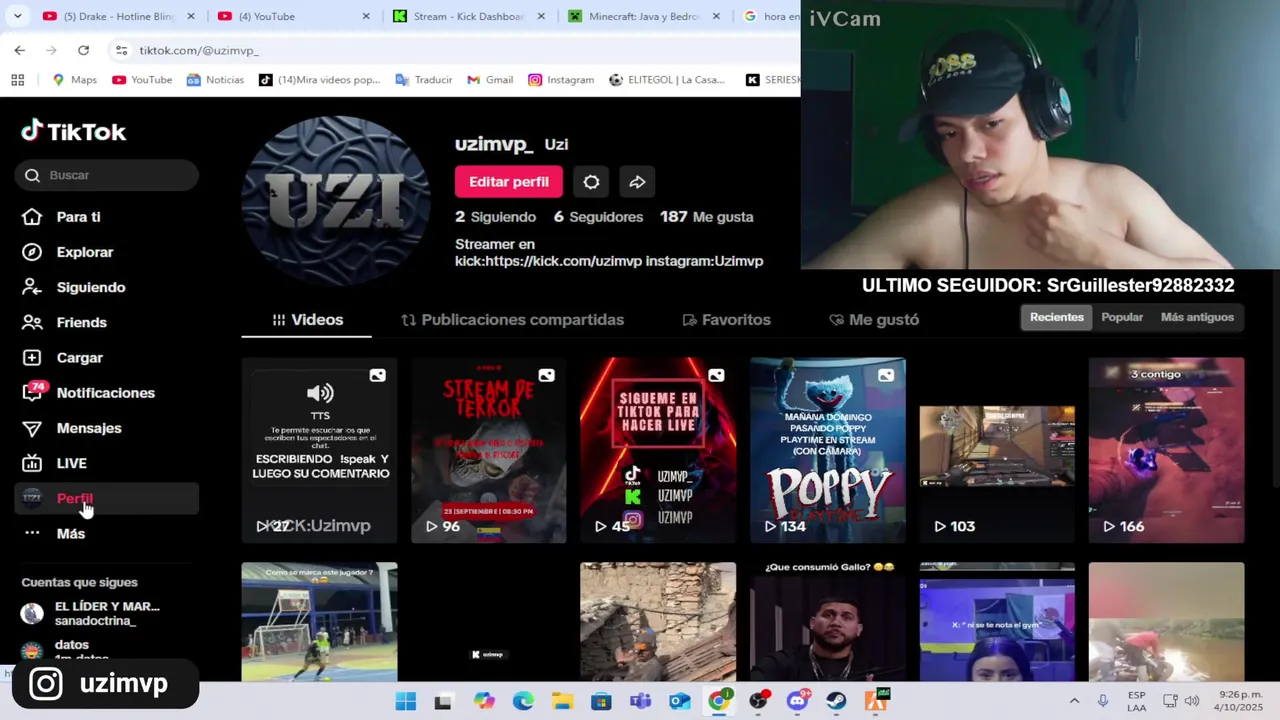Click the UZI profile avatar
1280x720 pixels.
pyautogui.click(x=336, y=201)
